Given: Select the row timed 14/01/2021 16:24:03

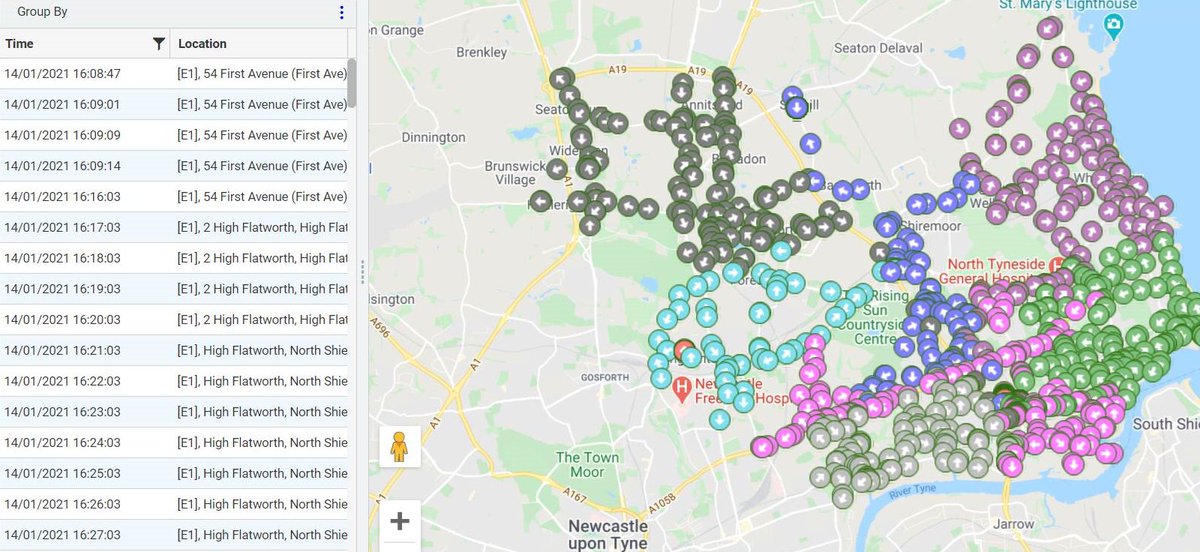Looking at the screenshot, I should (174, 442).
